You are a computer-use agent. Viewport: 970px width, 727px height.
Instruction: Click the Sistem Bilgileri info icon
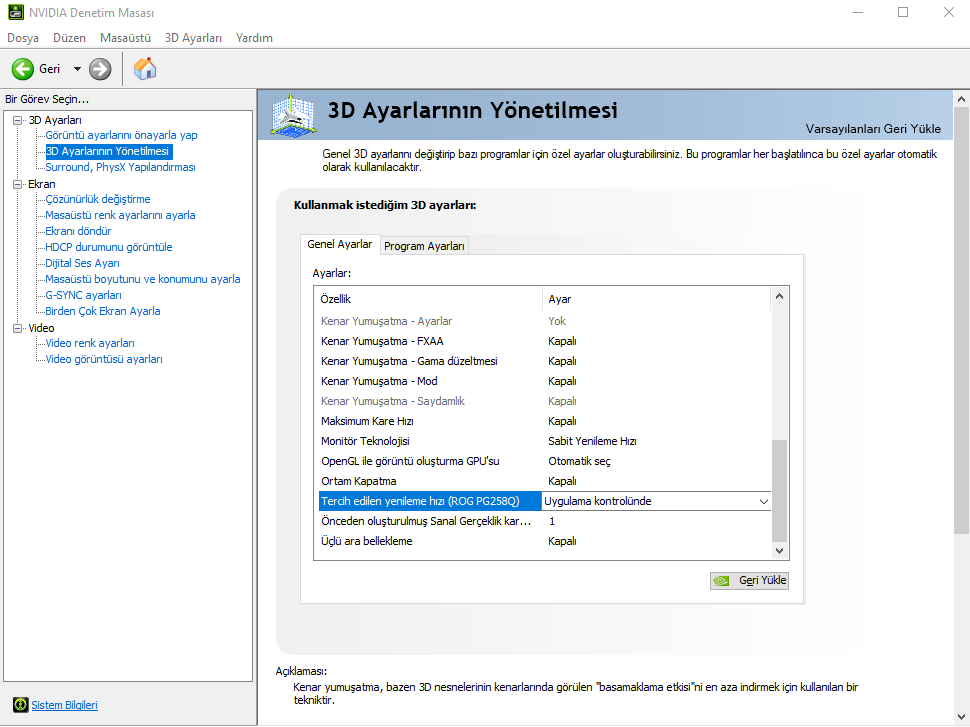pos(20,705)
